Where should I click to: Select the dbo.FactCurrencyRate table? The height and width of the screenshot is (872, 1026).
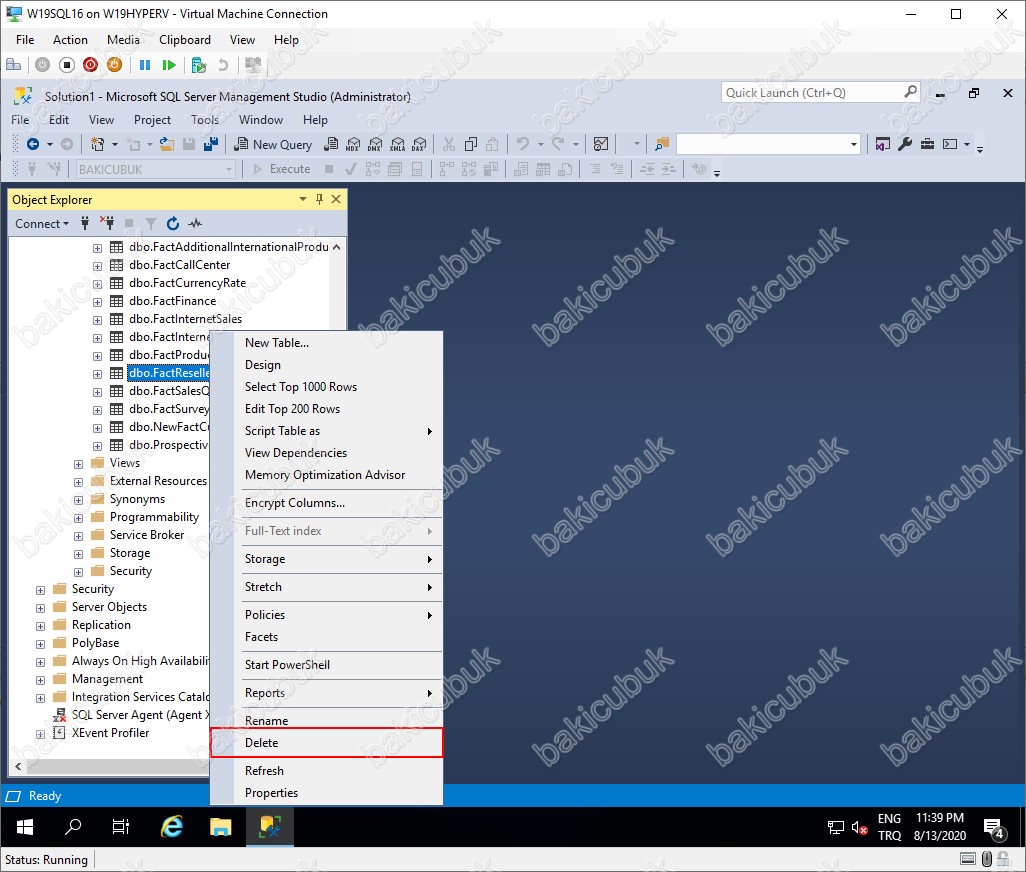click(187, 283)
